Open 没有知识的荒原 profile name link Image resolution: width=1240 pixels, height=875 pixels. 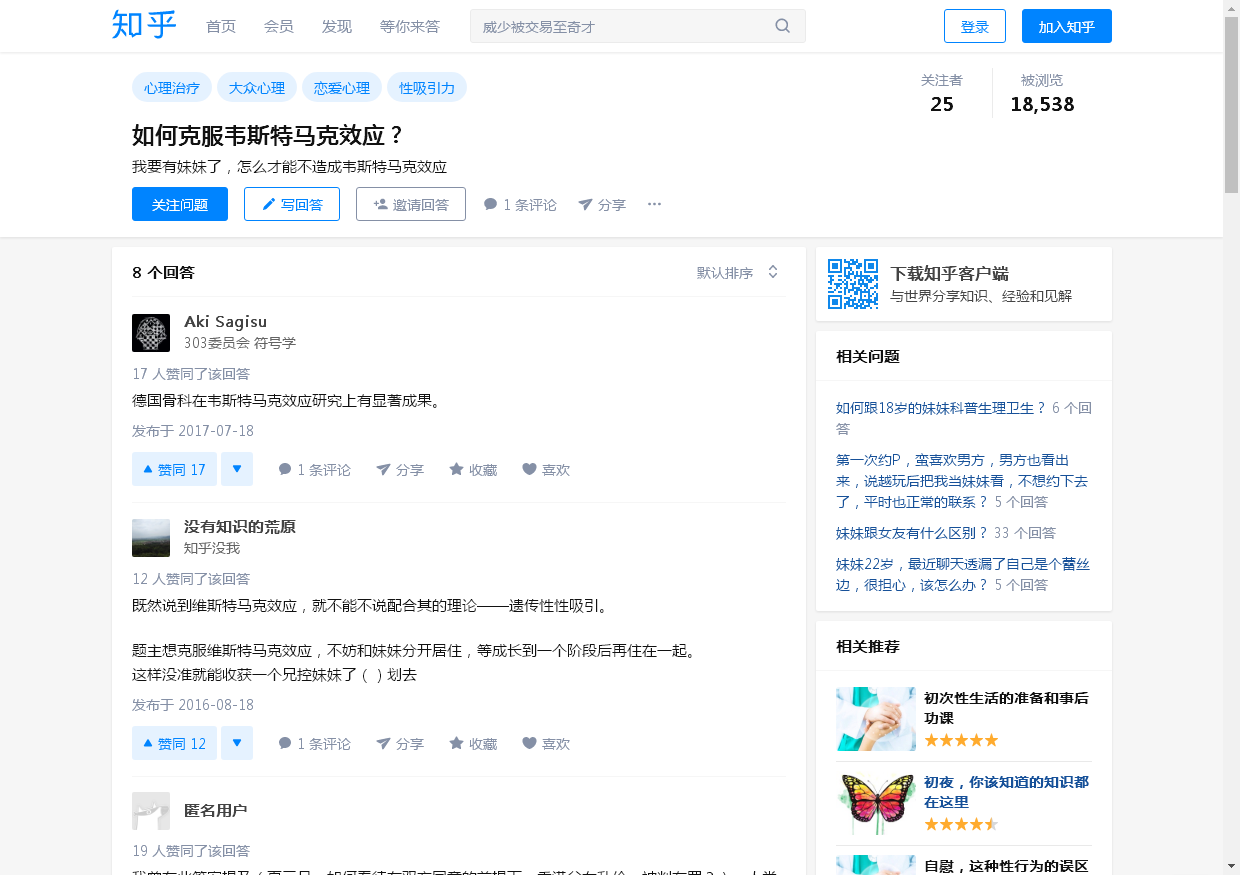click(240, 526)
